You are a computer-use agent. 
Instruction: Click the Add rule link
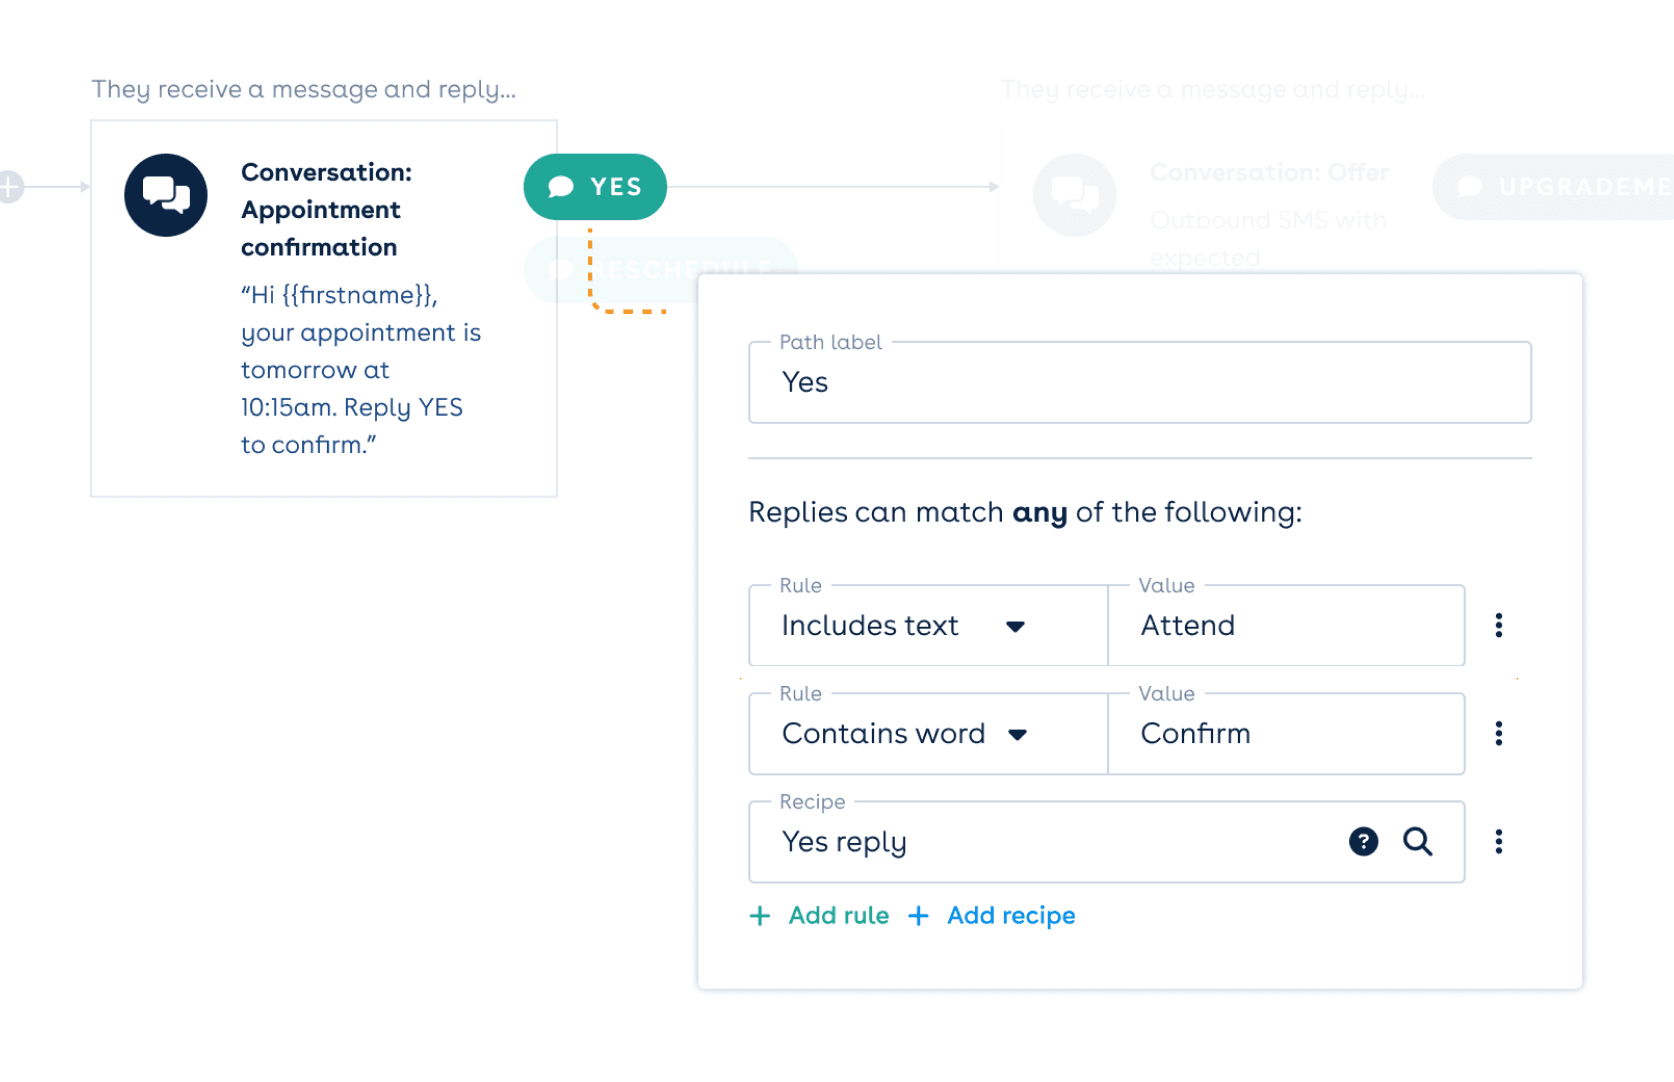(838, 916)
